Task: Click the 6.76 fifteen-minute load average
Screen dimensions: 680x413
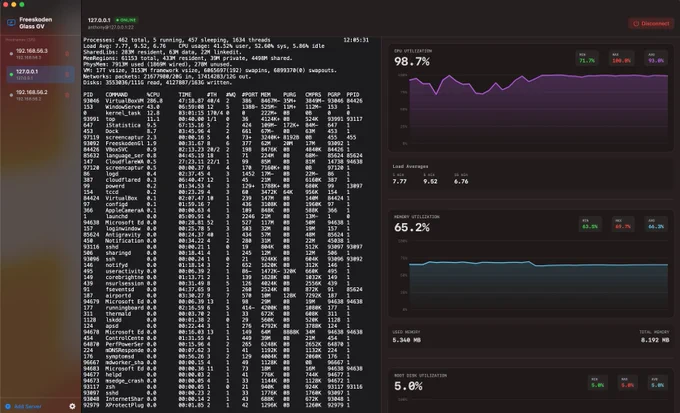Action: point(461,181)
